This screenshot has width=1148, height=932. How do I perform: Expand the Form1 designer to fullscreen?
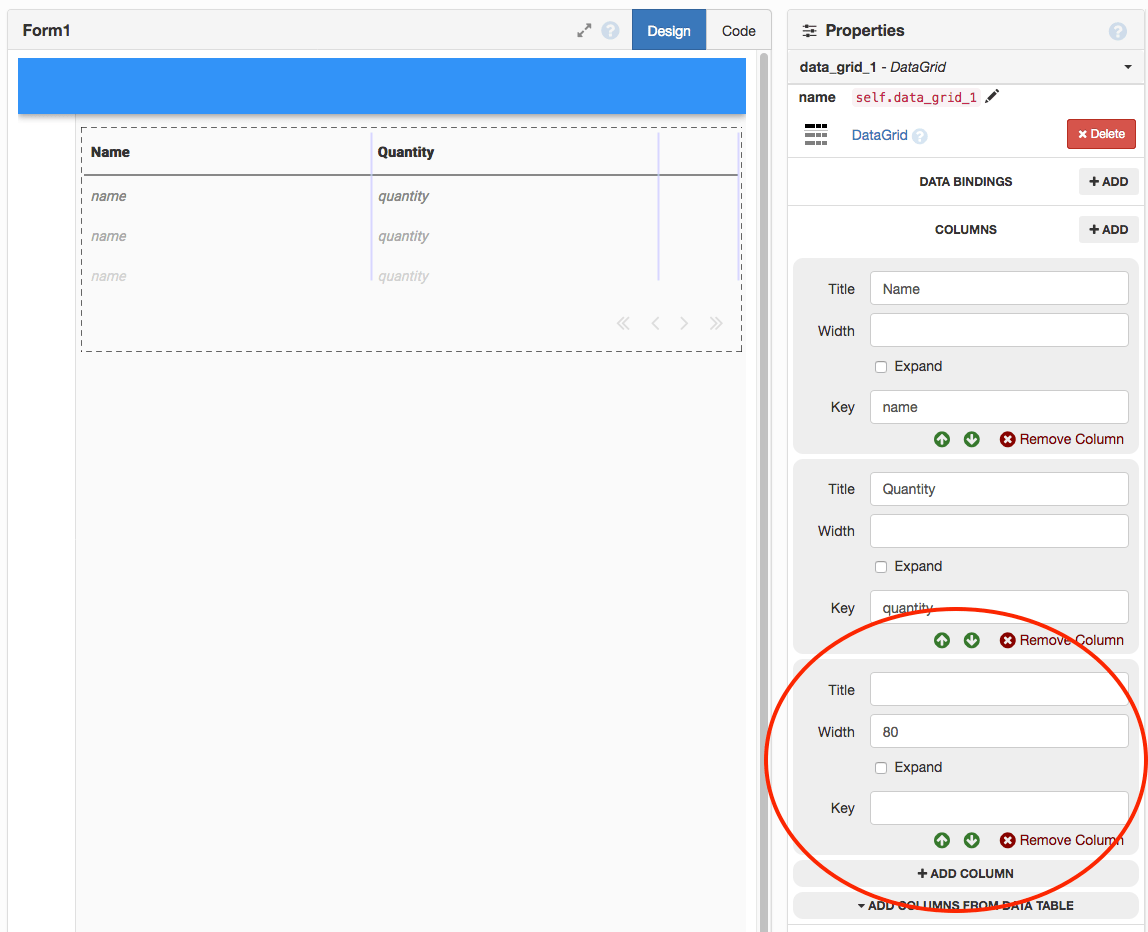click(584, 31)
